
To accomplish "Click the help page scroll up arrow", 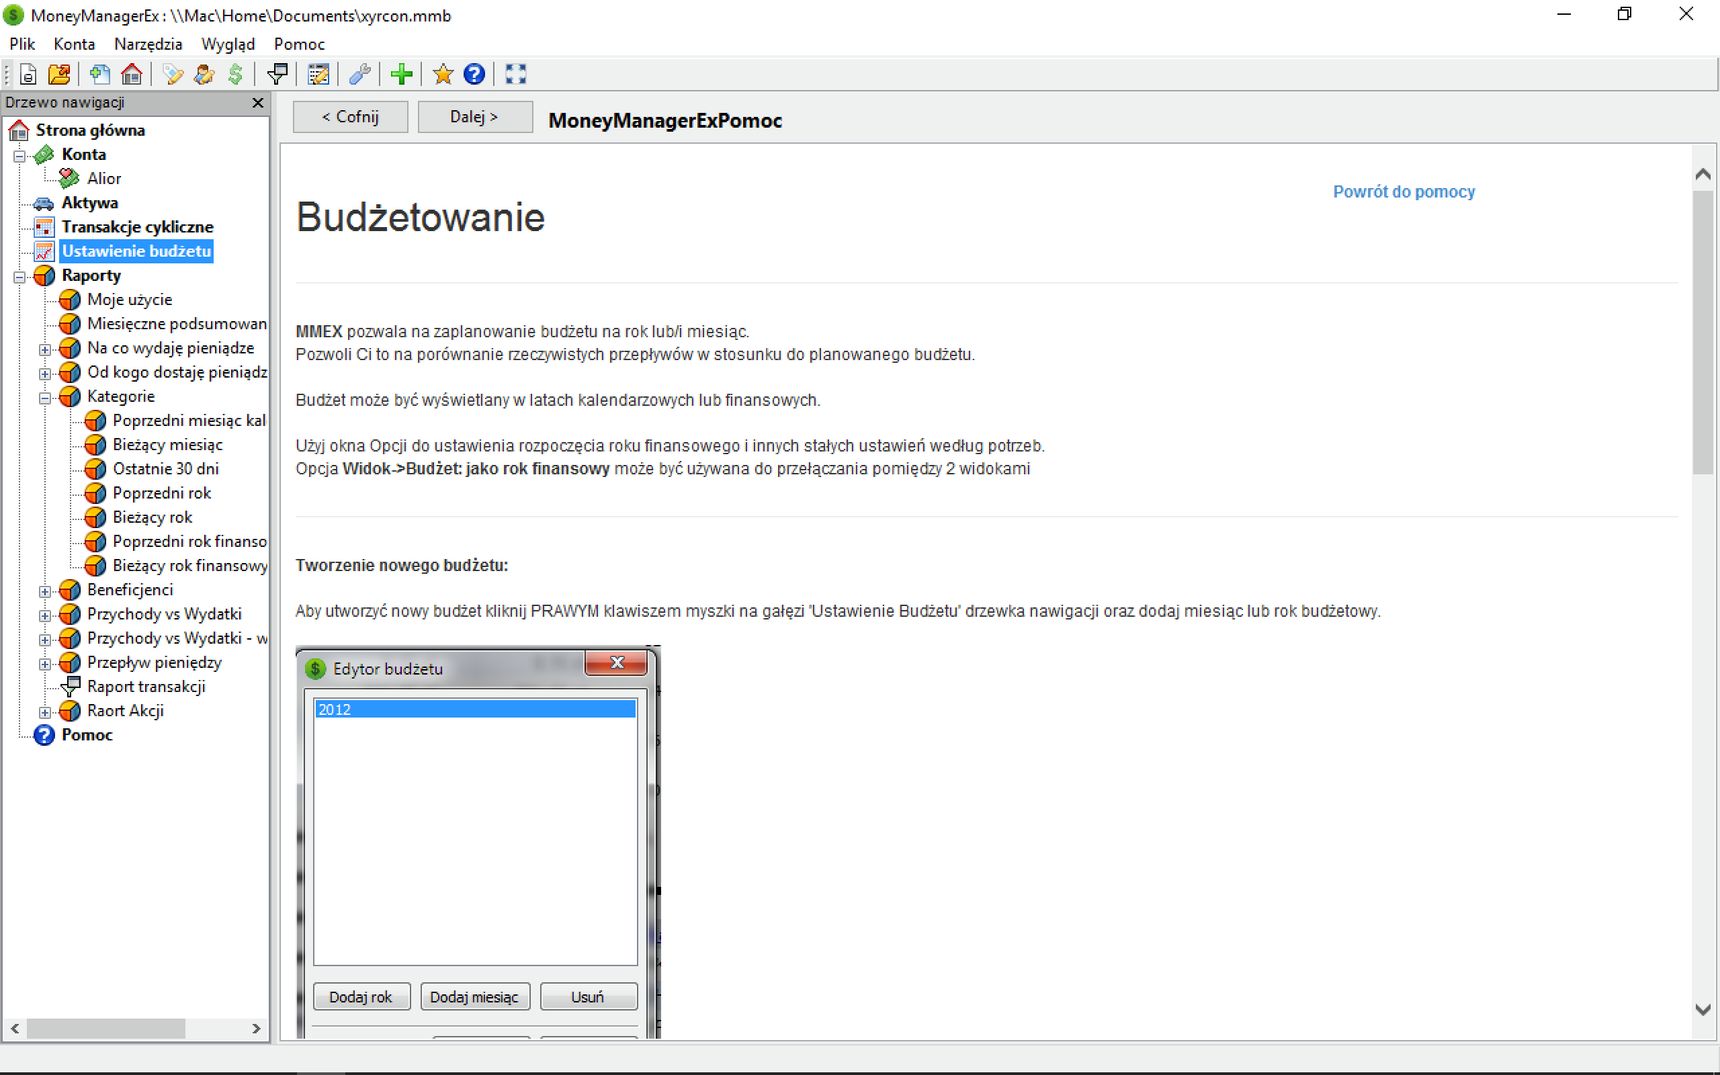I will (1703, 174).
